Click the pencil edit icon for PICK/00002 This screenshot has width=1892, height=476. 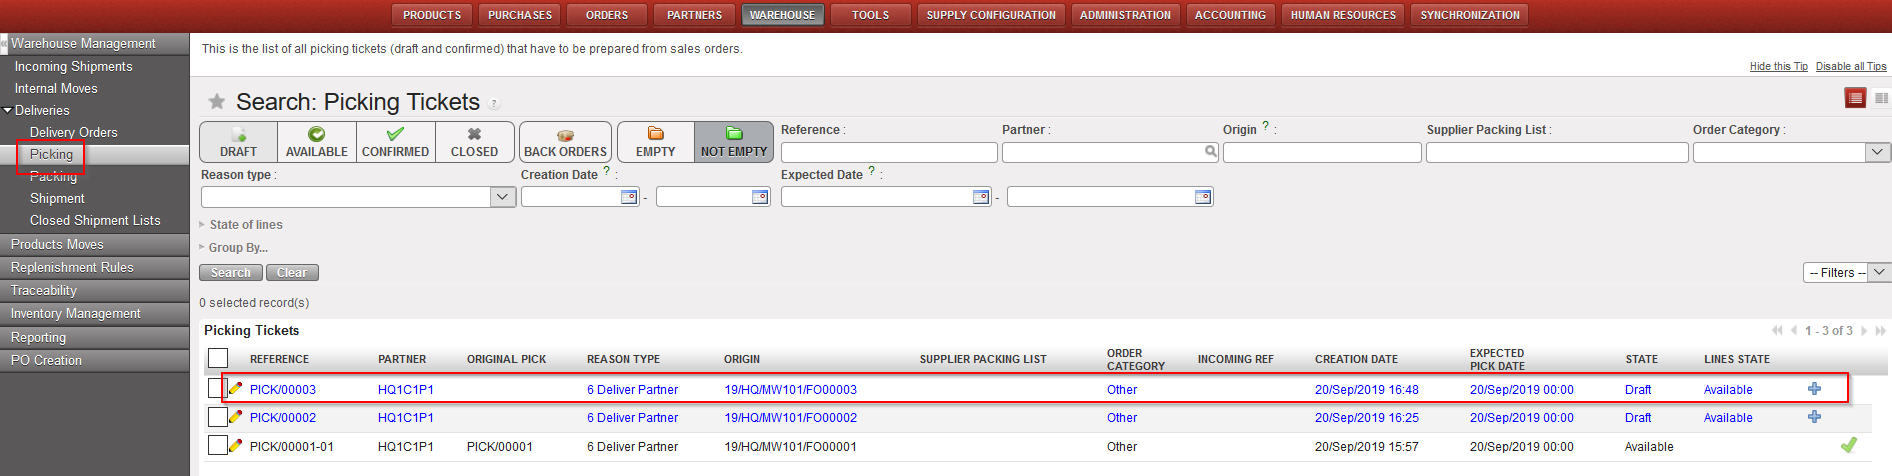point(236,417)
